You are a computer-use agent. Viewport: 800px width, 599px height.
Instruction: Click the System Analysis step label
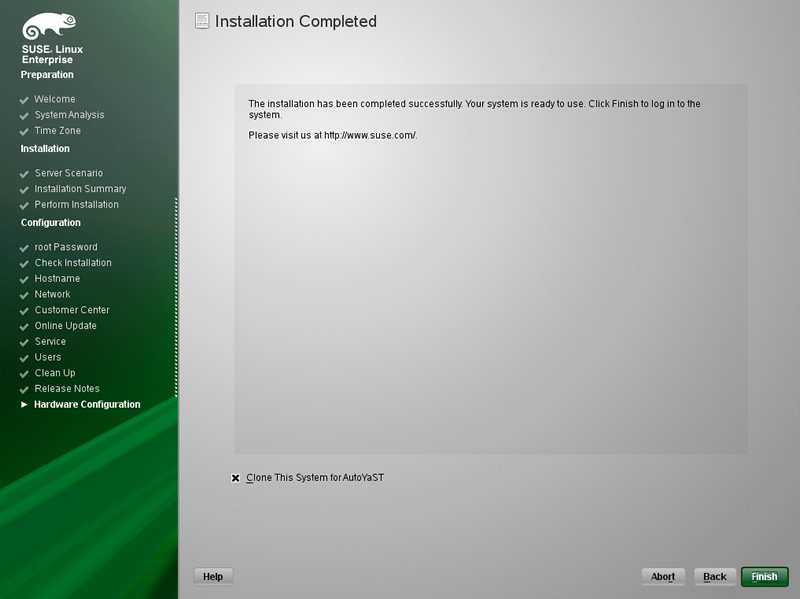pos(69,115)
